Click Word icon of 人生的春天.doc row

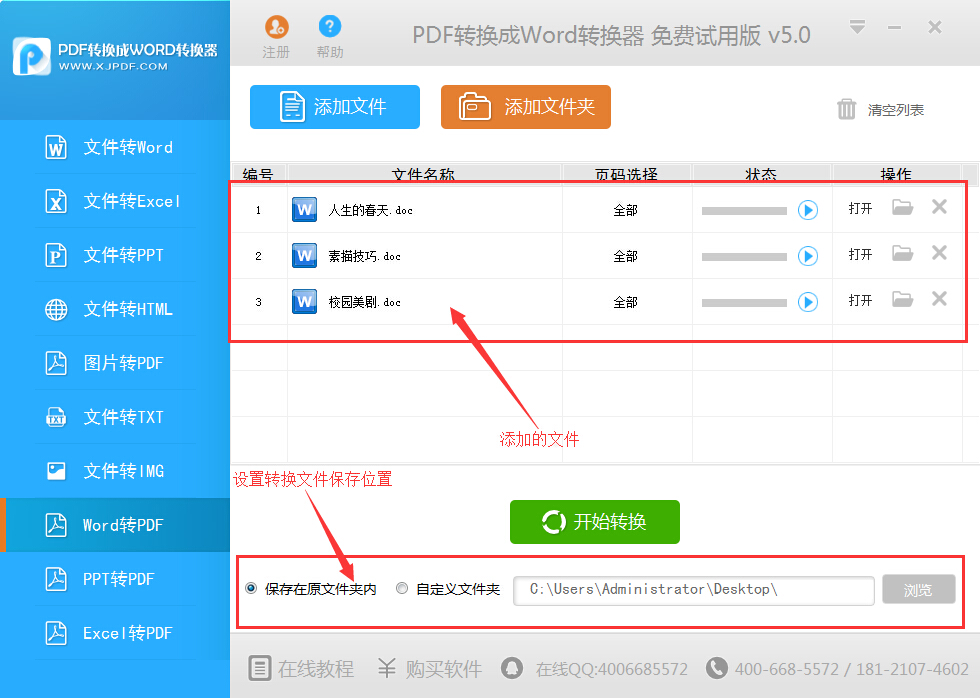click(304, 210)
